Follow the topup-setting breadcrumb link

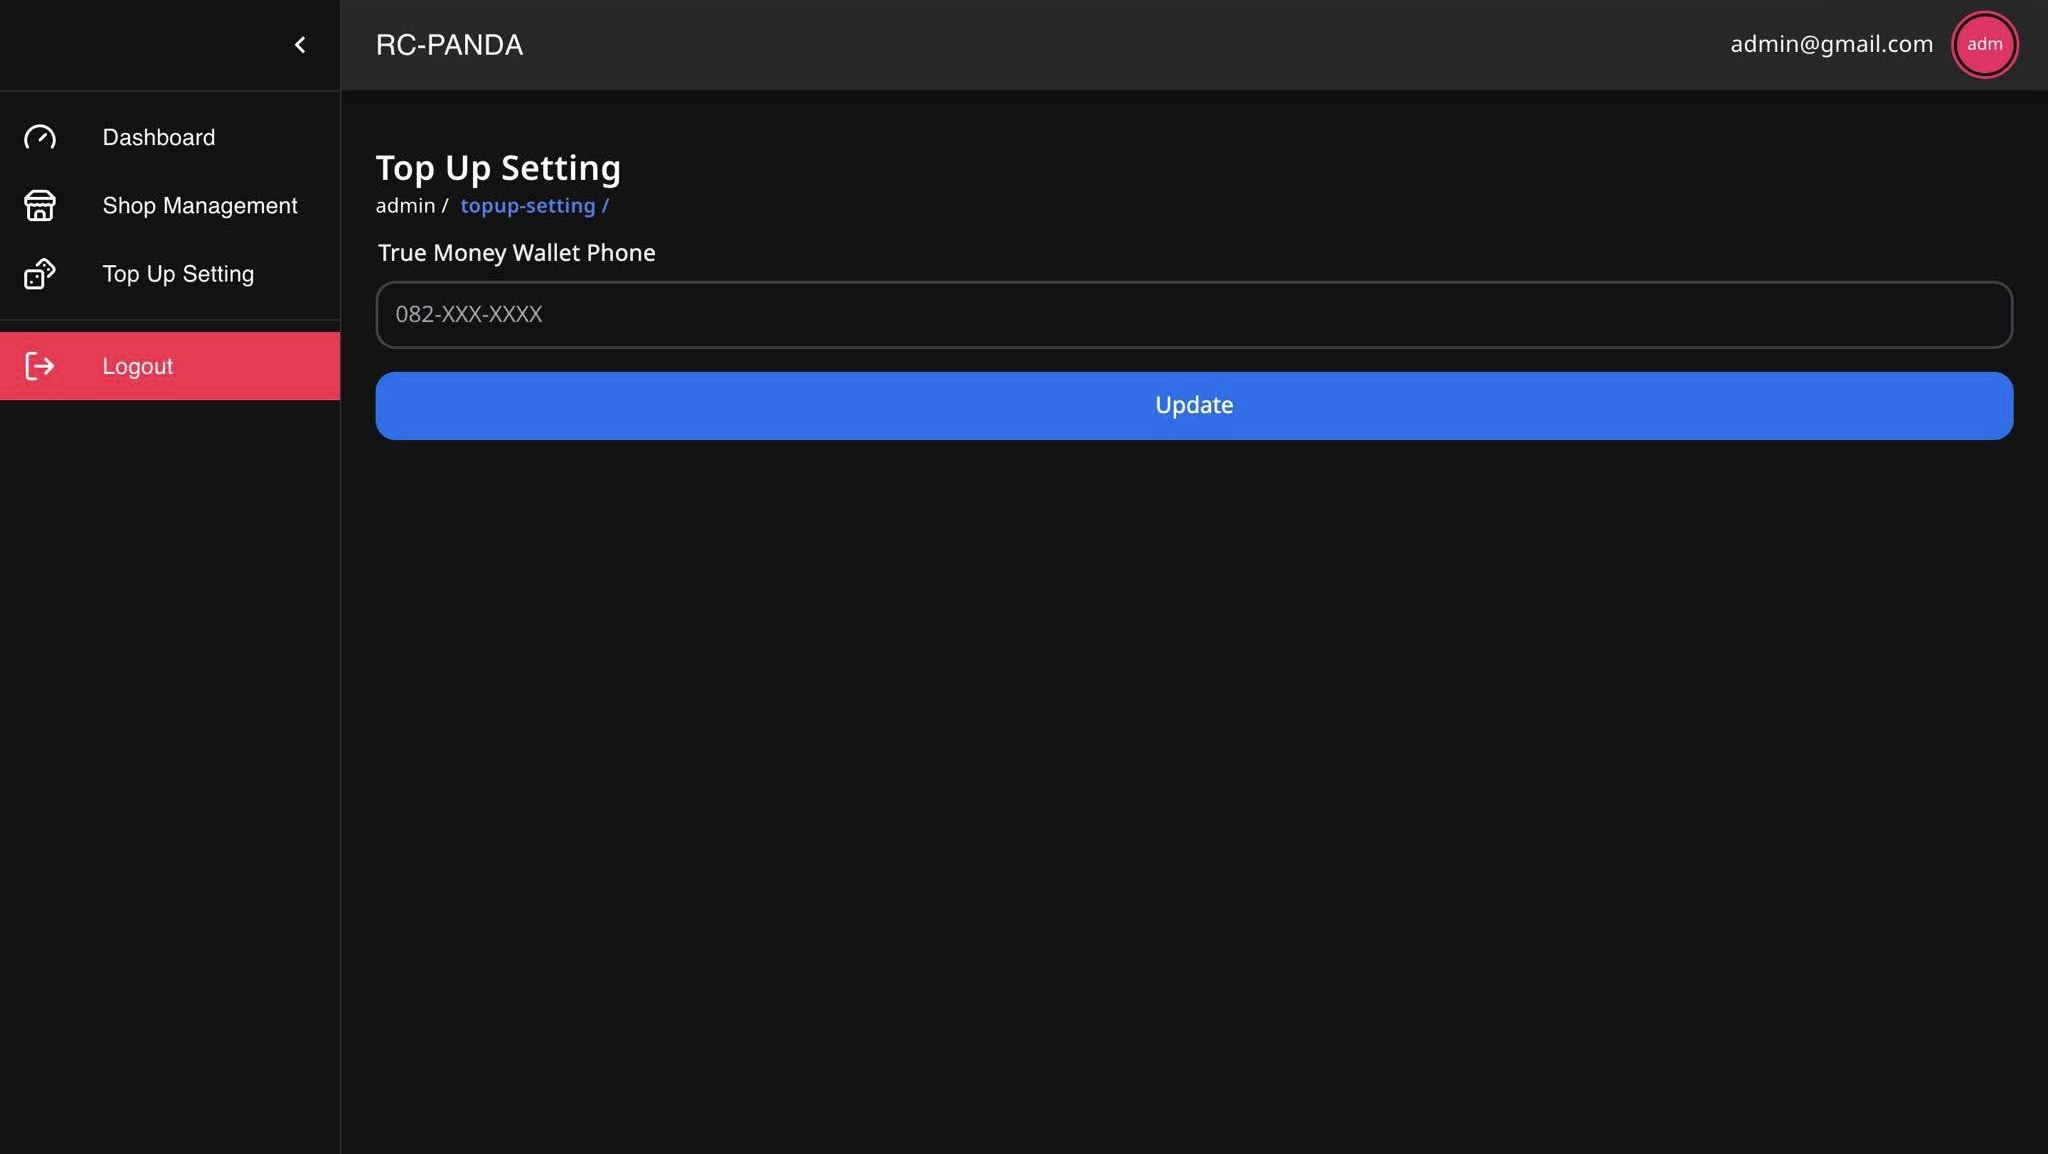click(528, 206)
